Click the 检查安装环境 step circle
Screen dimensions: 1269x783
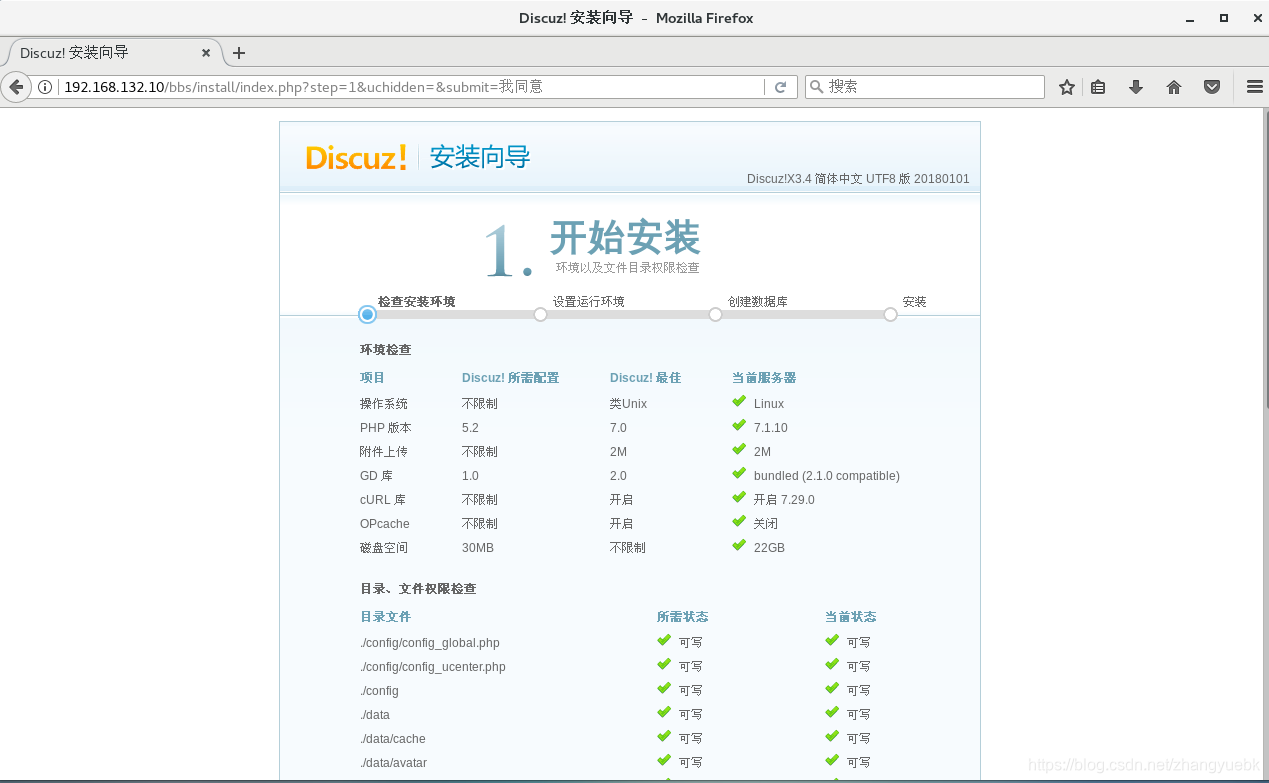point(367,314)
